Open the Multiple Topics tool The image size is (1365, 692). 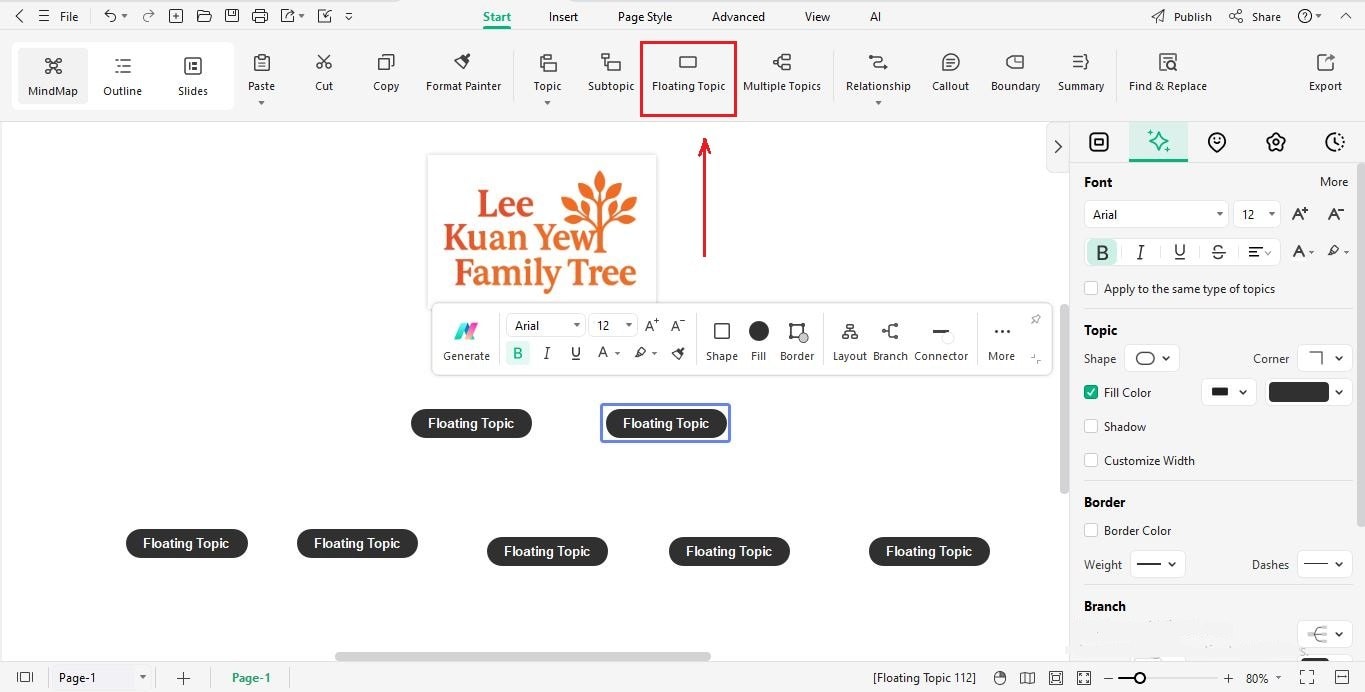point(781,74)
